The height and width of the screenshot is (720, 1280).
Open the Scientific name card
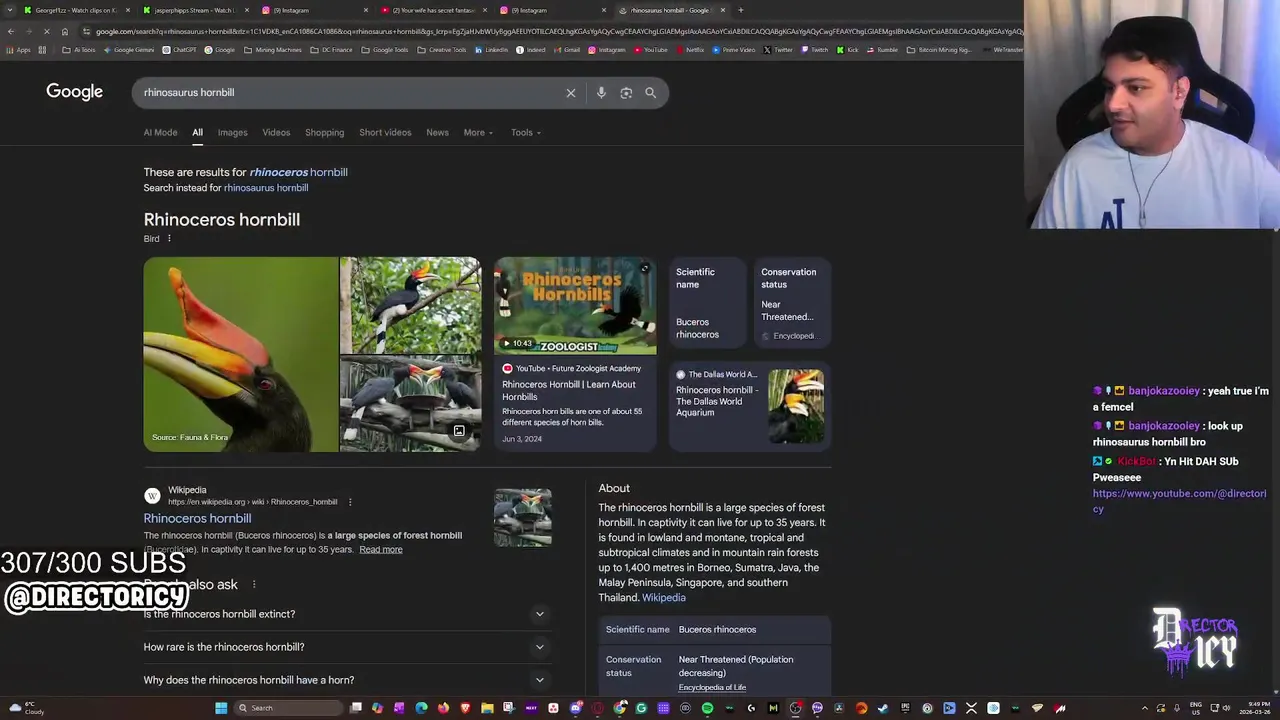click(707, 304)
